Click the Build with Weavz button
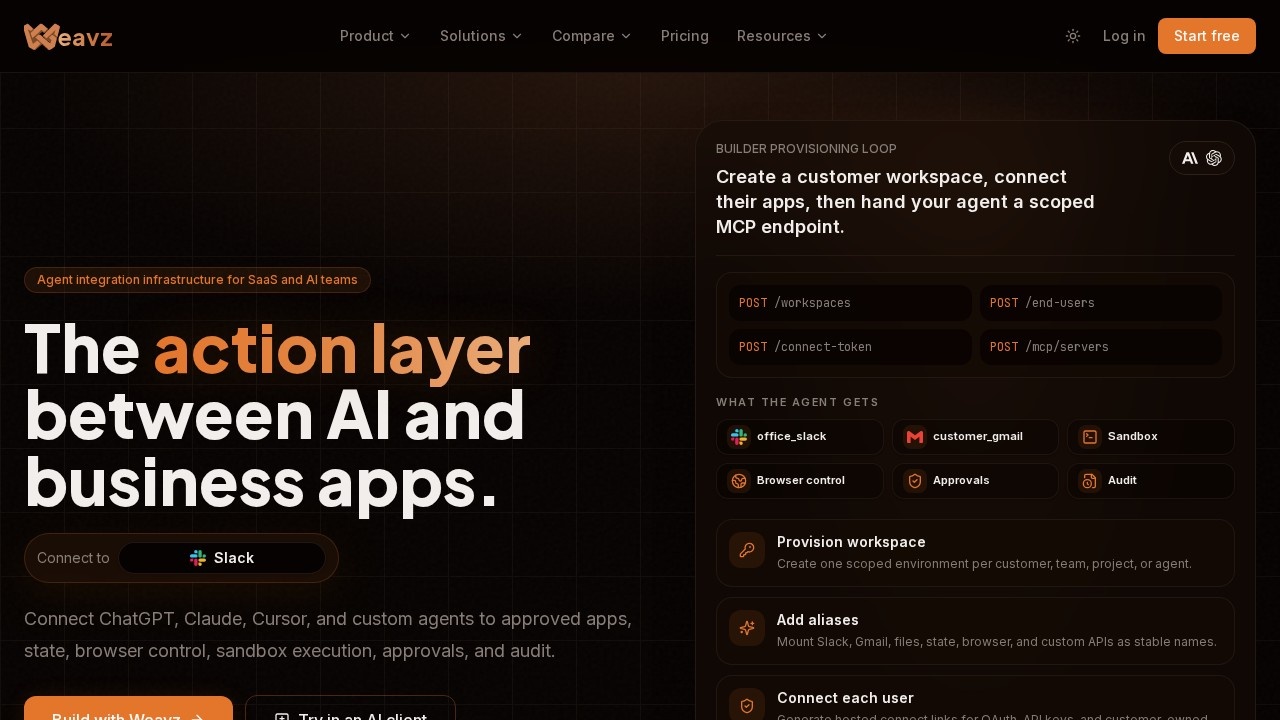1280x720 pixels. point(128,708)
